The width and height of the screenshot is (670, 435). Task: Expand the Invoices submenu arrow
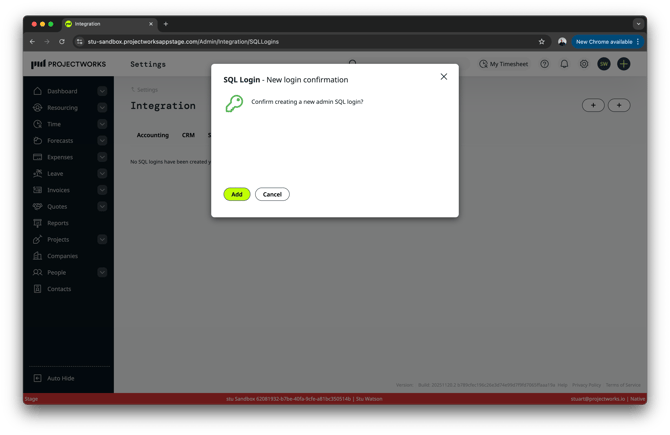point(102,190)
